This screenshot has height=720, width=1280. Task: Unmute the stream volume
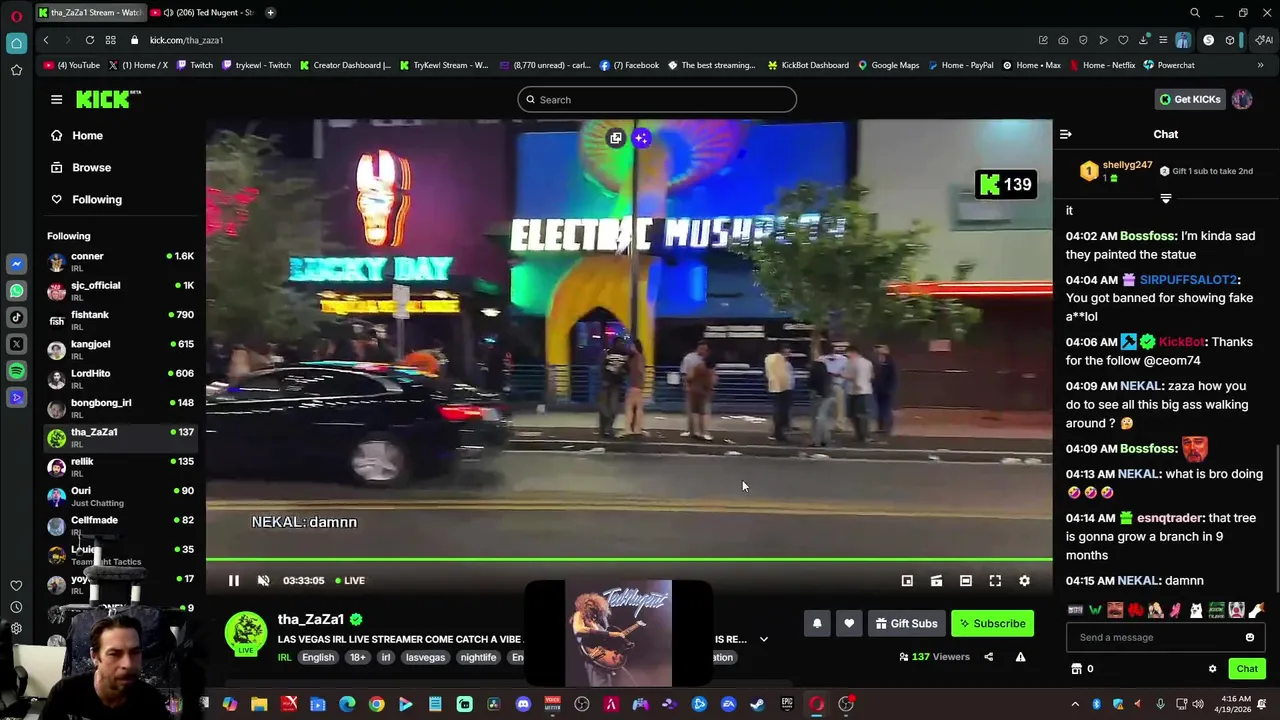(x=263, y=581)
